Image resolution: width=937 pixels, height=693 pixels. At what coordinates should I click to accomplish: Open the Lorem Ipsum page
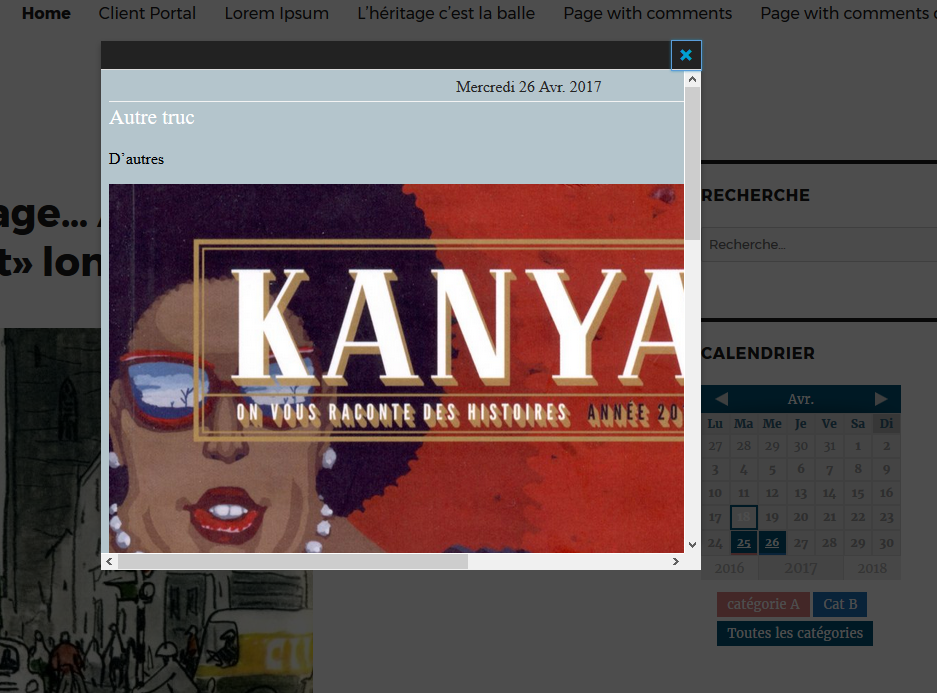click(277, 13)
